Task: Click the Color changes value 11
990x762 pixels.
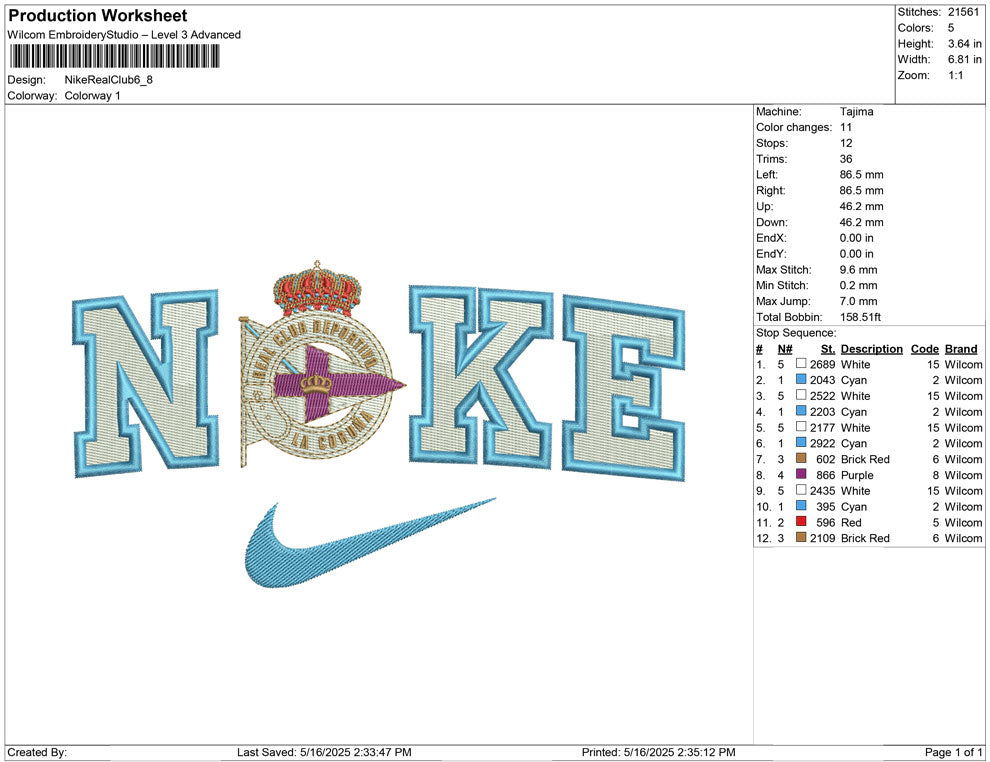Action: [846, 127]
